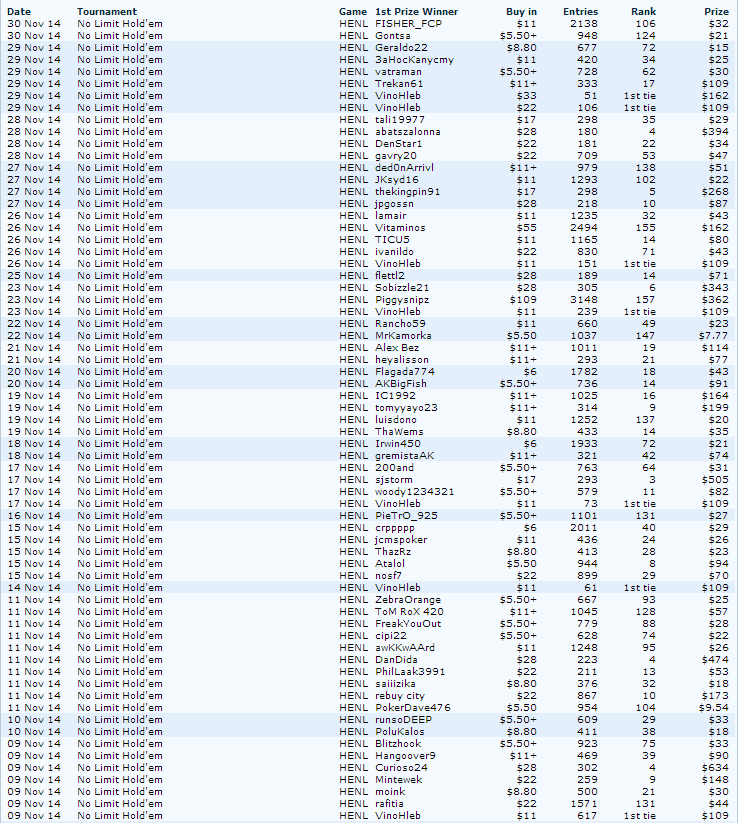Select winner name Vitaminos
747x823 pixels.
coord(400,228)
